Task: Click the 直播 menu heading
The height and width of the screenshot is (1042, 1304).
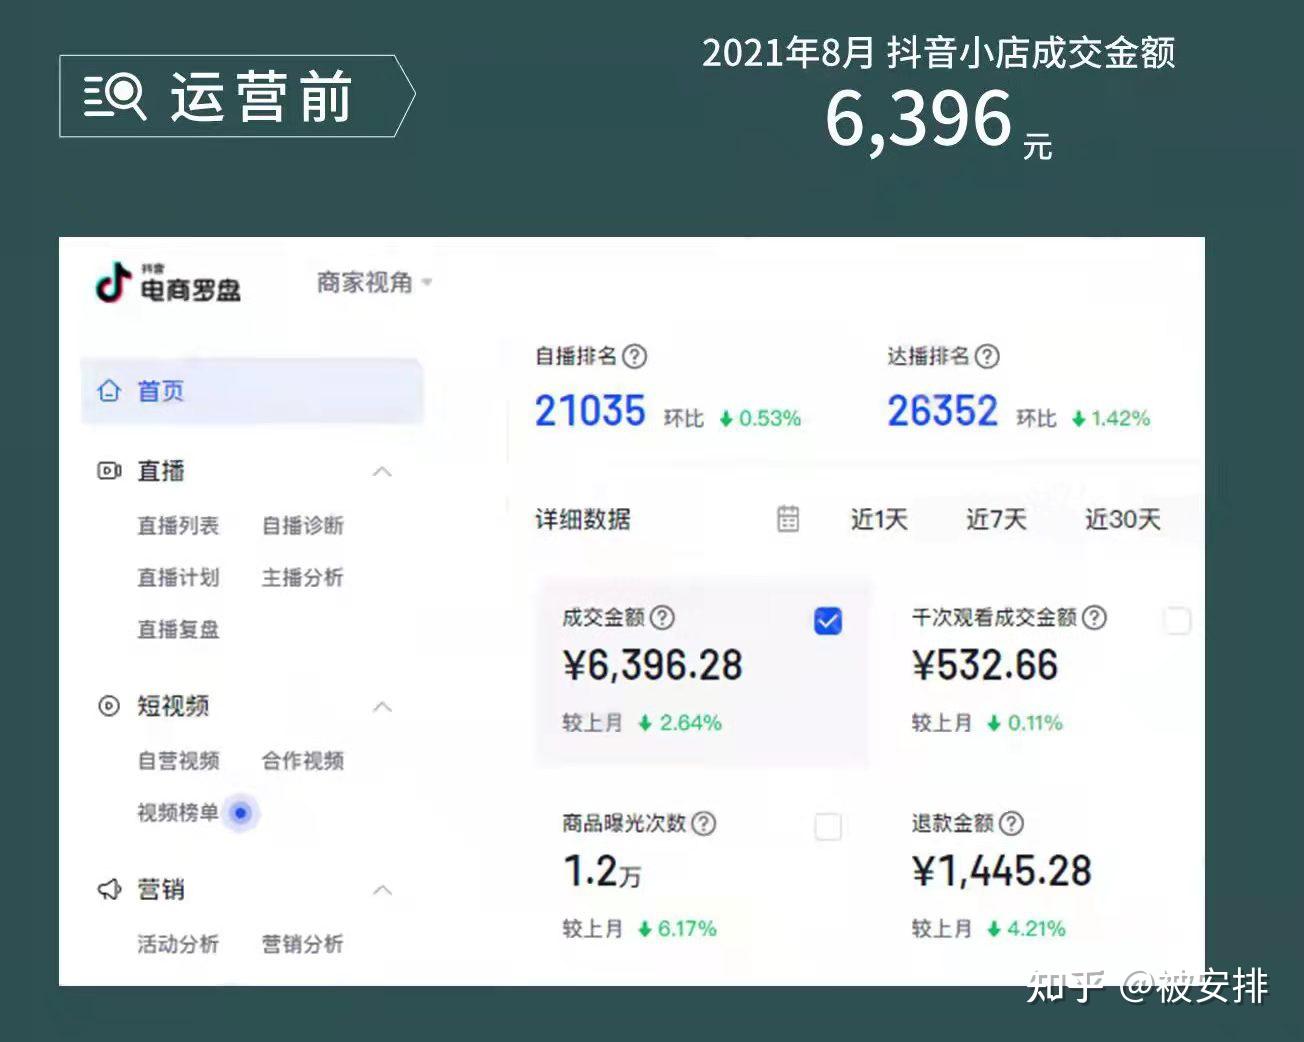Action: pyautogui.click(x=161, y=471)
